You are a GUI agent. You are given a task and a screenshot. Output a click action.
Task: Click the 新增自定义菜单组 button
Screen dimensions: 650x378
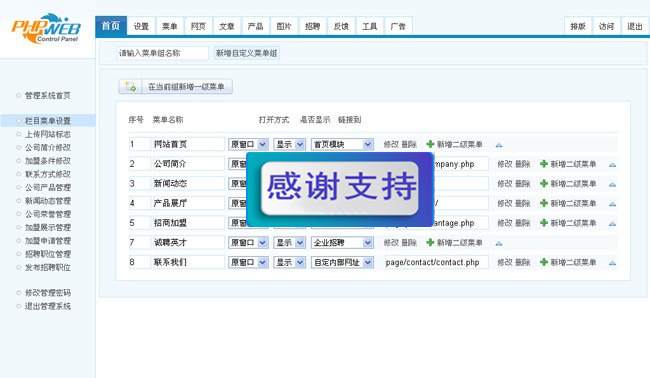coord(247,53)
